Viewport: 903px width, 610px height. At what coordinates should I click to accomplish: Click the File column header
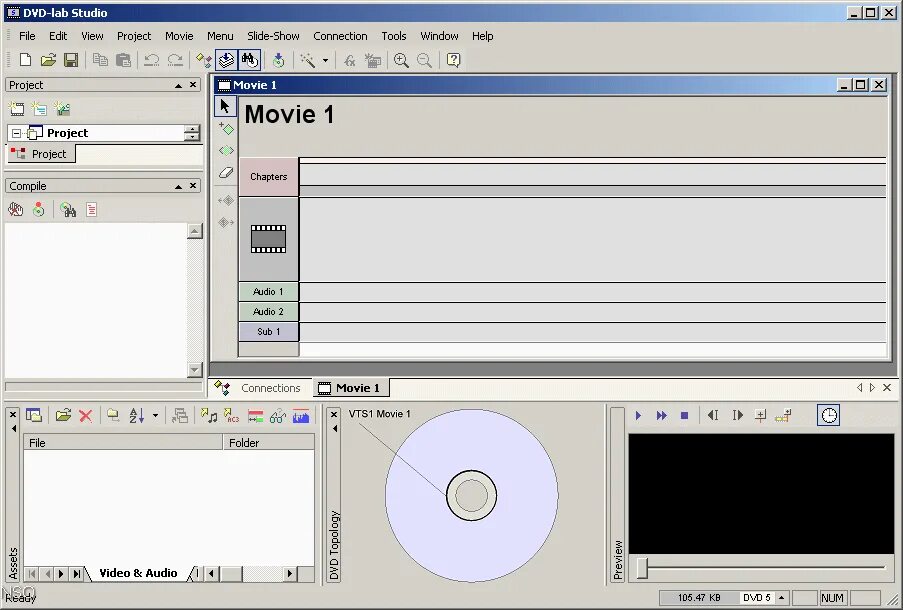123,442
